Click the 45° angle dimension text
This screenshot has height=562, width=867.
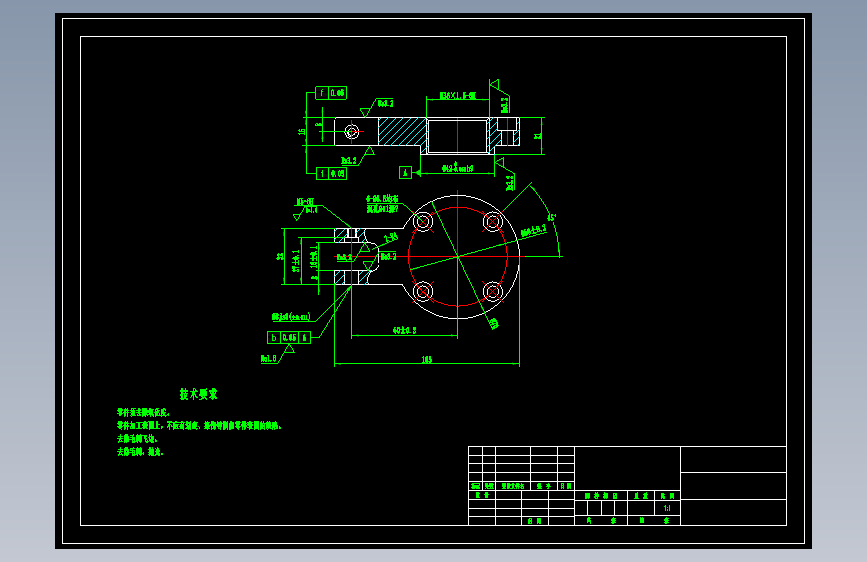point(551,217)
